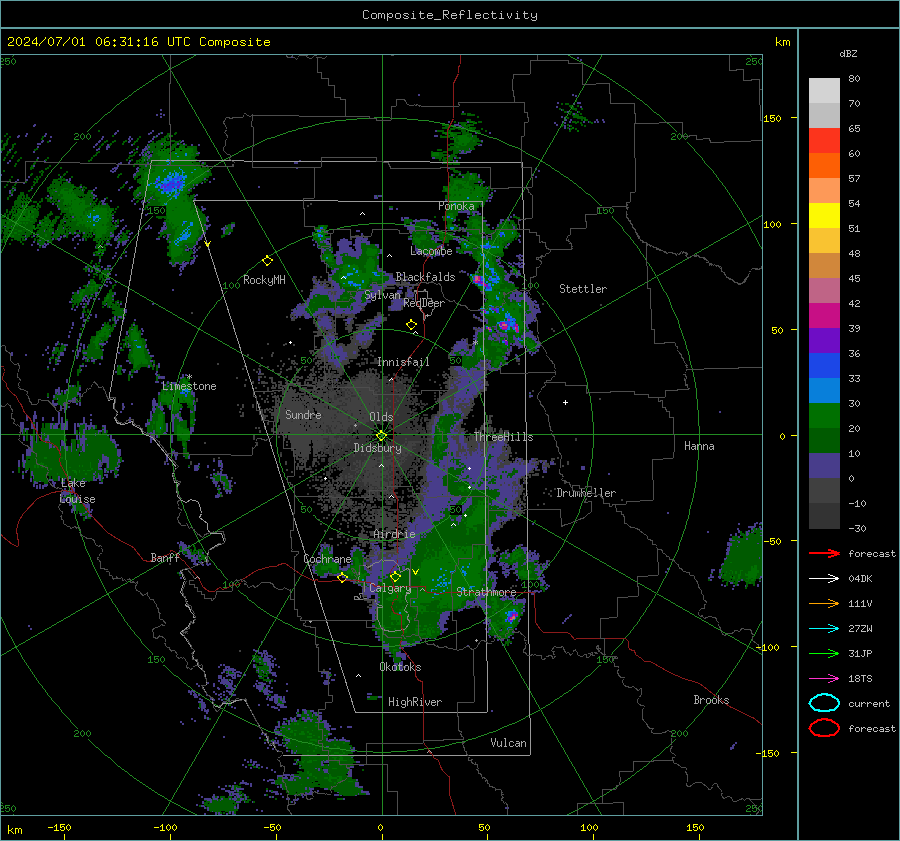
Task: Pick the slate purple swatch between 10 and 0
Action: coord(824,465)
